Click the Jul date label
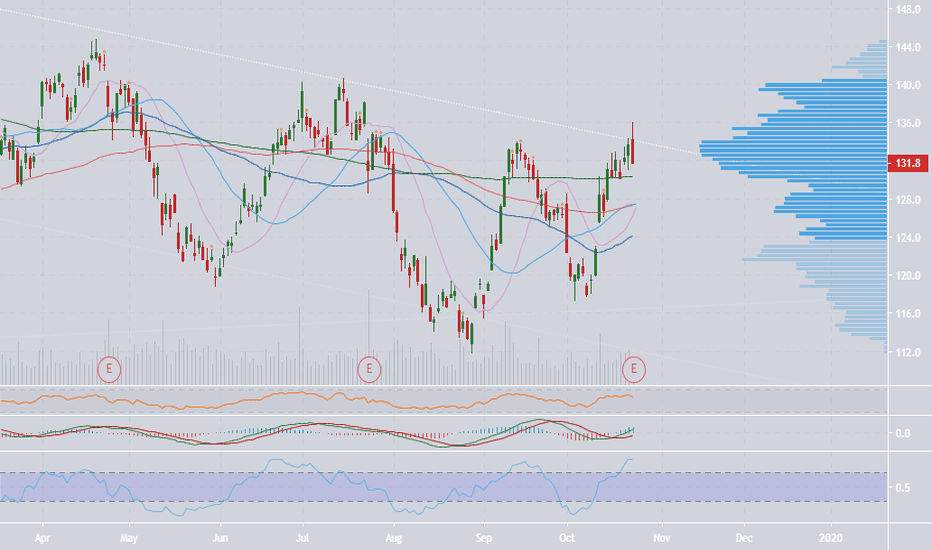 pos(303,538)
